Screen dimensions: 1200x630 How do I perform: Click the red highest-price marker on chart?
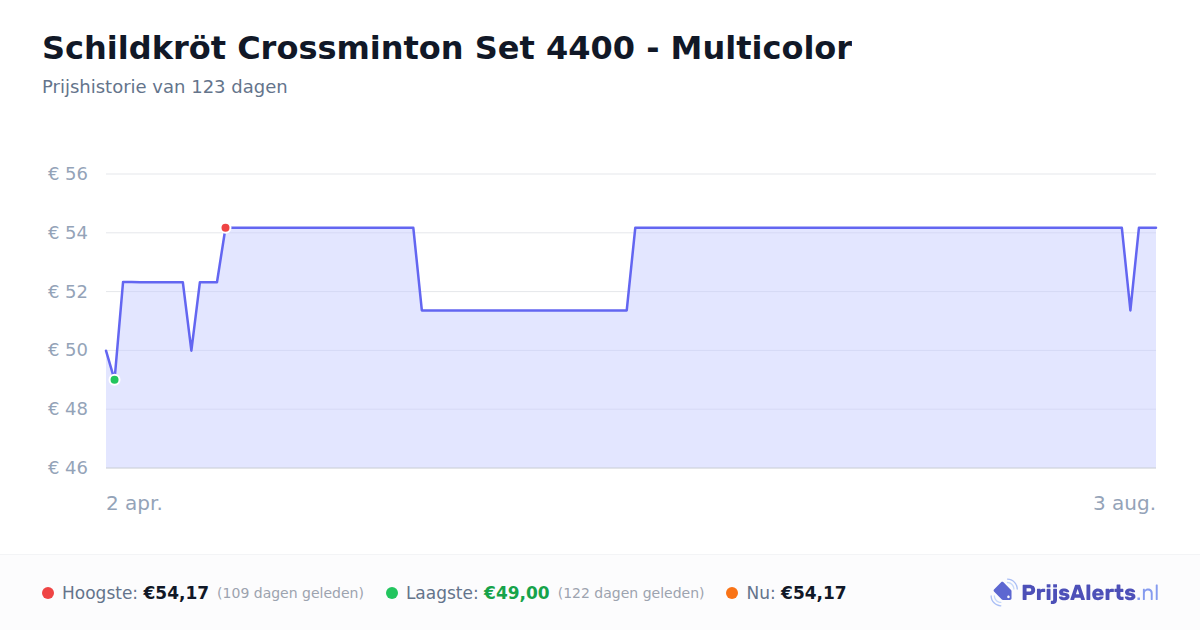tap(225, 228)
